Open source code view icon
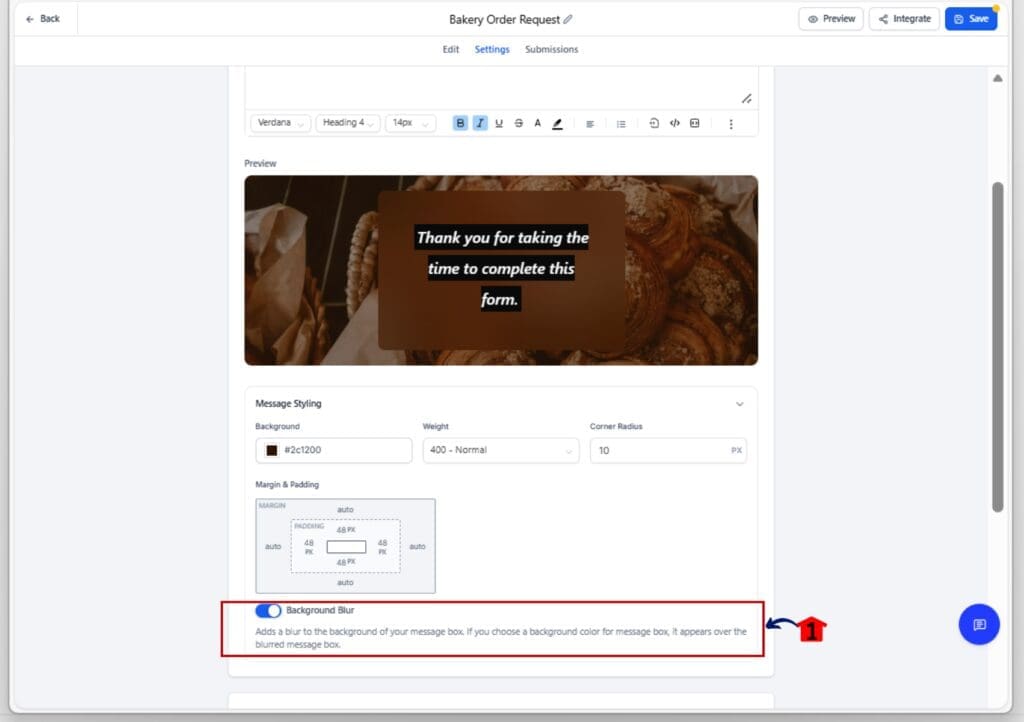The height and width of the screenshot is (722, 1024). [x=674, y=123]
